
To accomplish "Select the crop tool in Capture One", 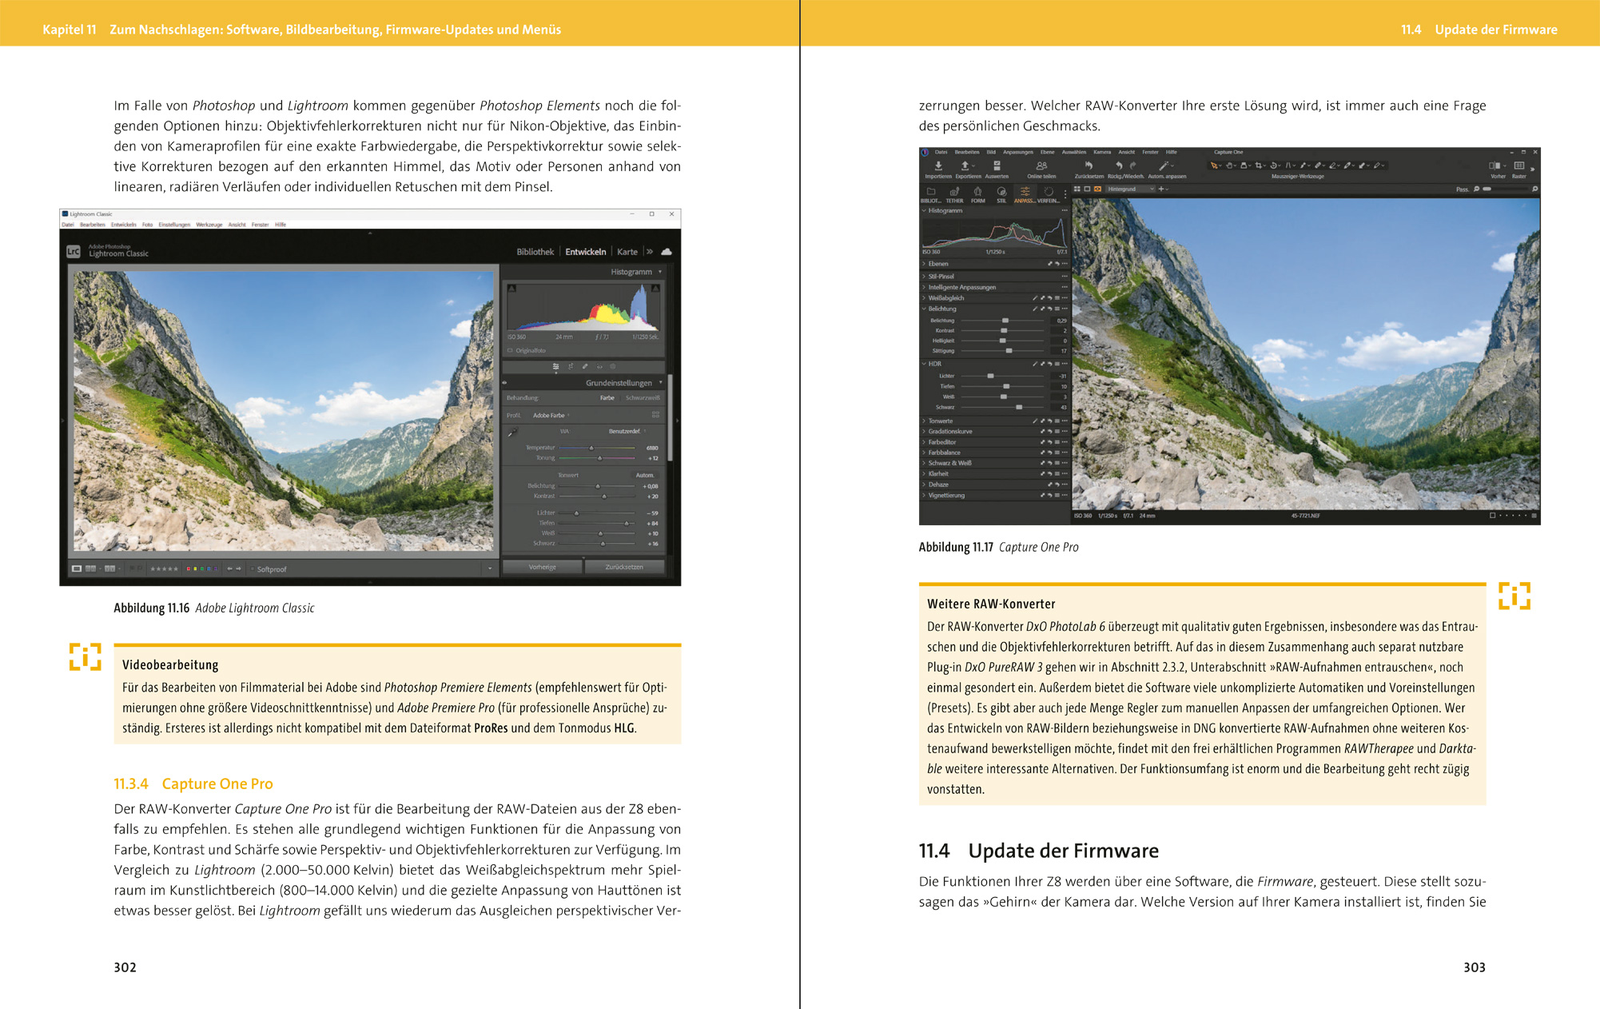I will pyautogui.click(x=1259, y=166).
